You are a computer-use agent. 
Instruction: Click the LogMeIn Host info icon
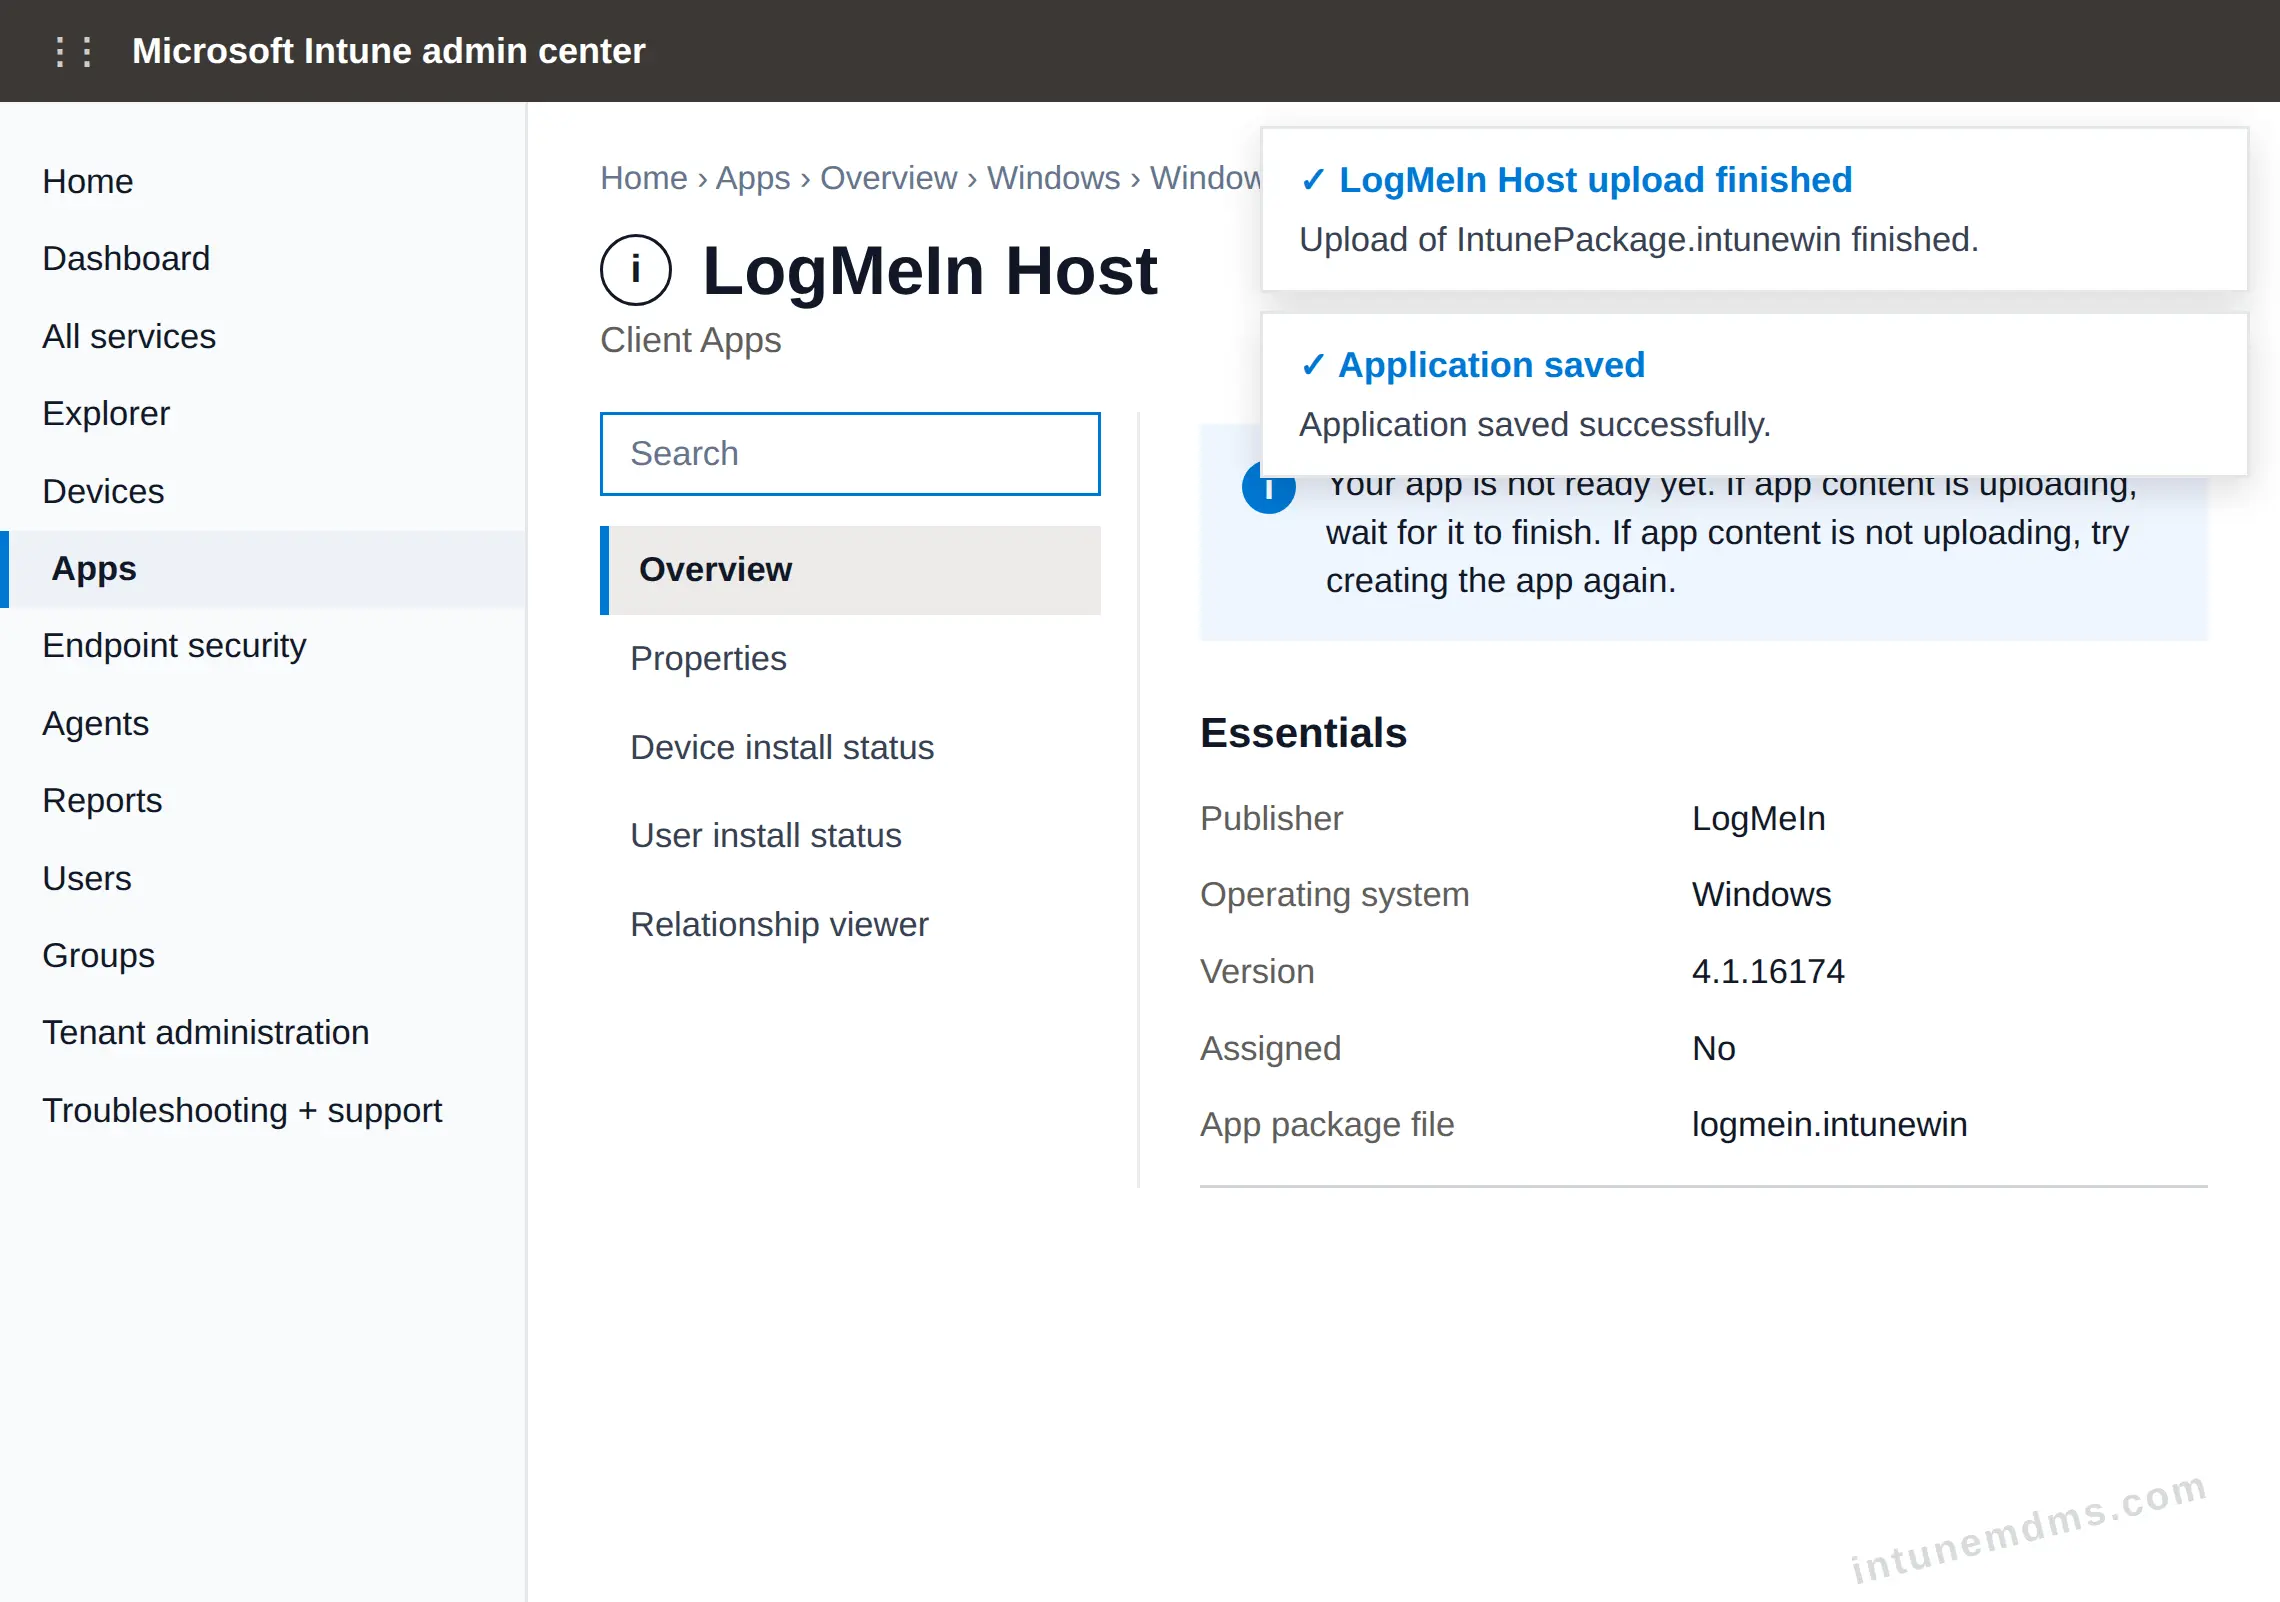636,270
